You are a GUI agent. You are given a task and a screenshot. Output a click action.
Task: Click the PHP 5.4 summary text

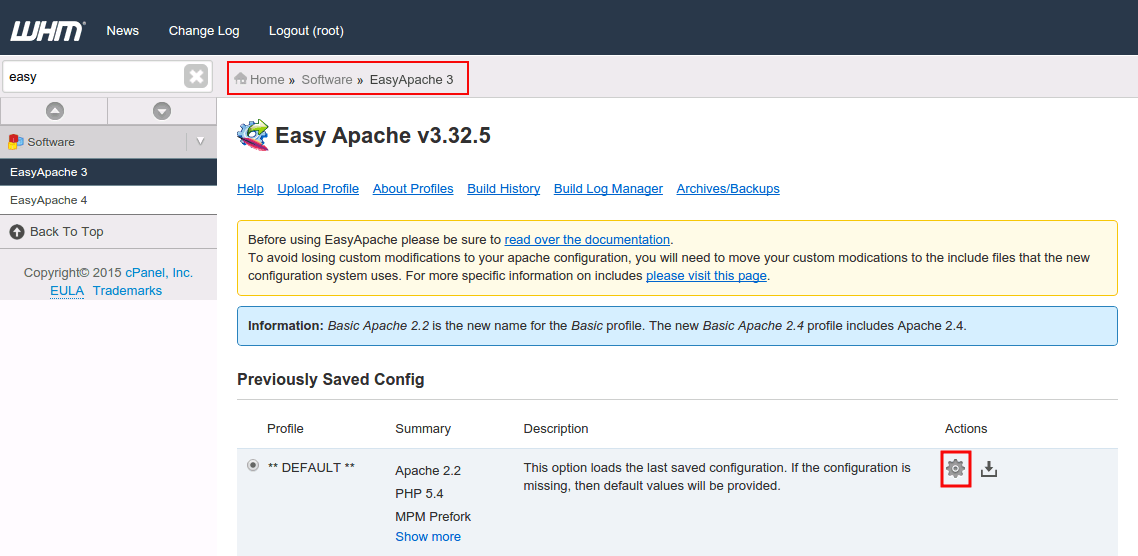(419, 494)
